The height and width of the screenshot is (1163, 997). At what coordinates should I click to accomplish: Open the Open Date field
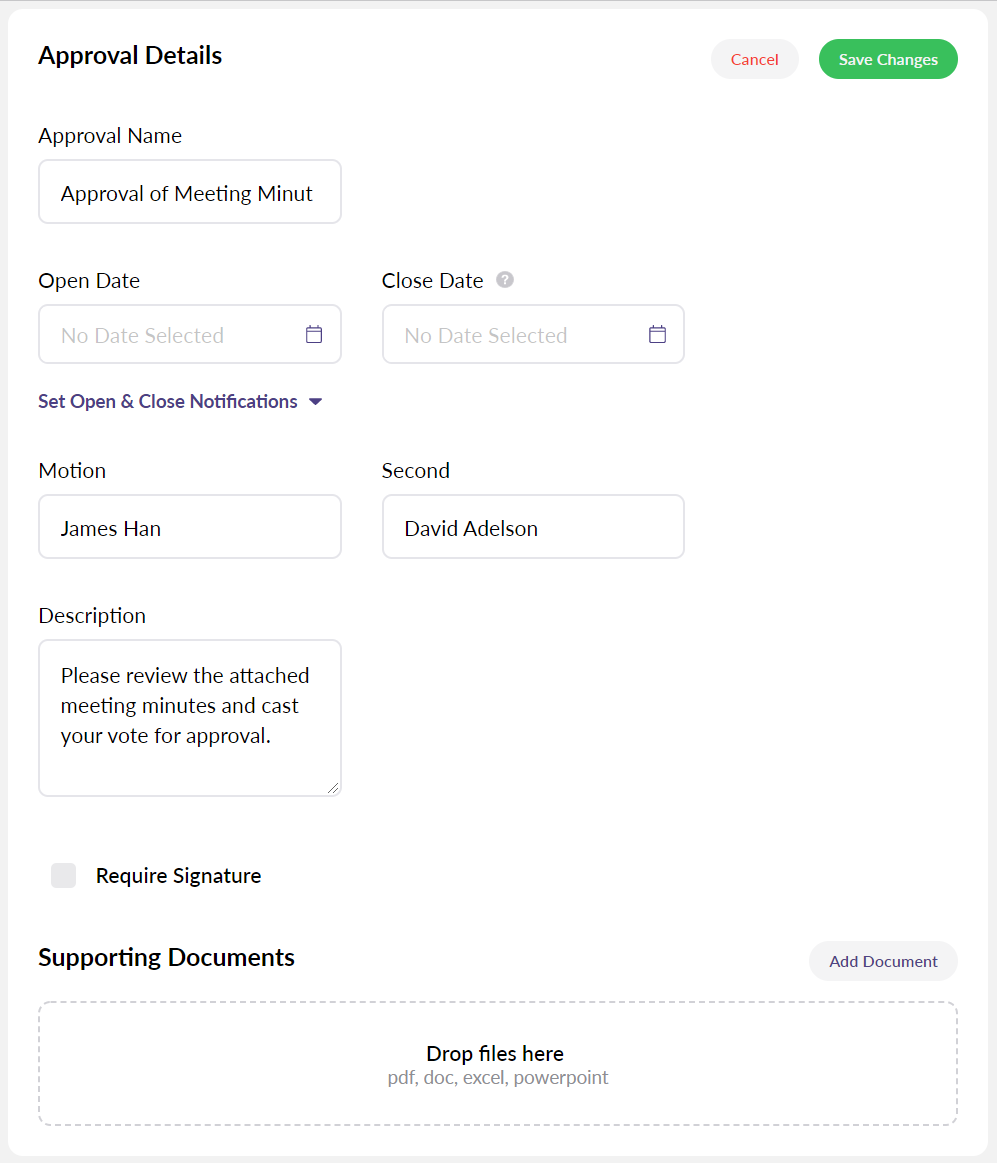170,335
